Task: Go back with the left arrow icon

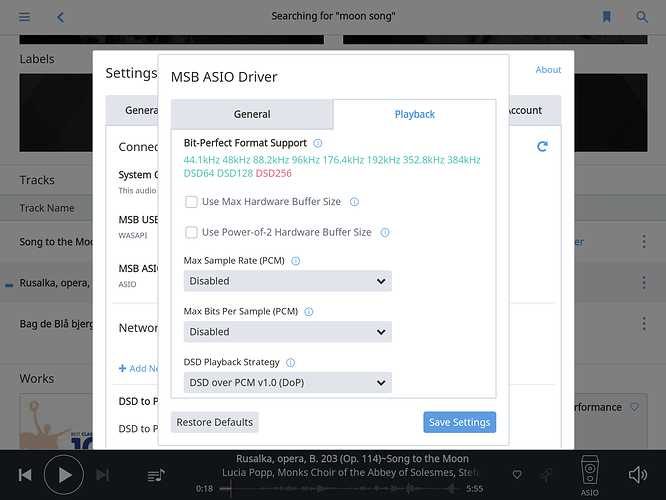Action: [60, 17]
